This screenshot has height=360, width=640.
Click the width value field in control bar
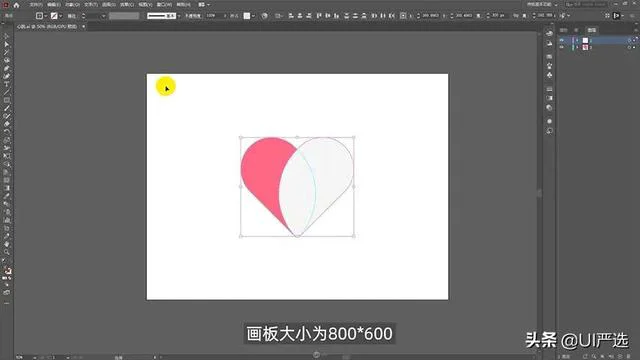click(498, 16)
